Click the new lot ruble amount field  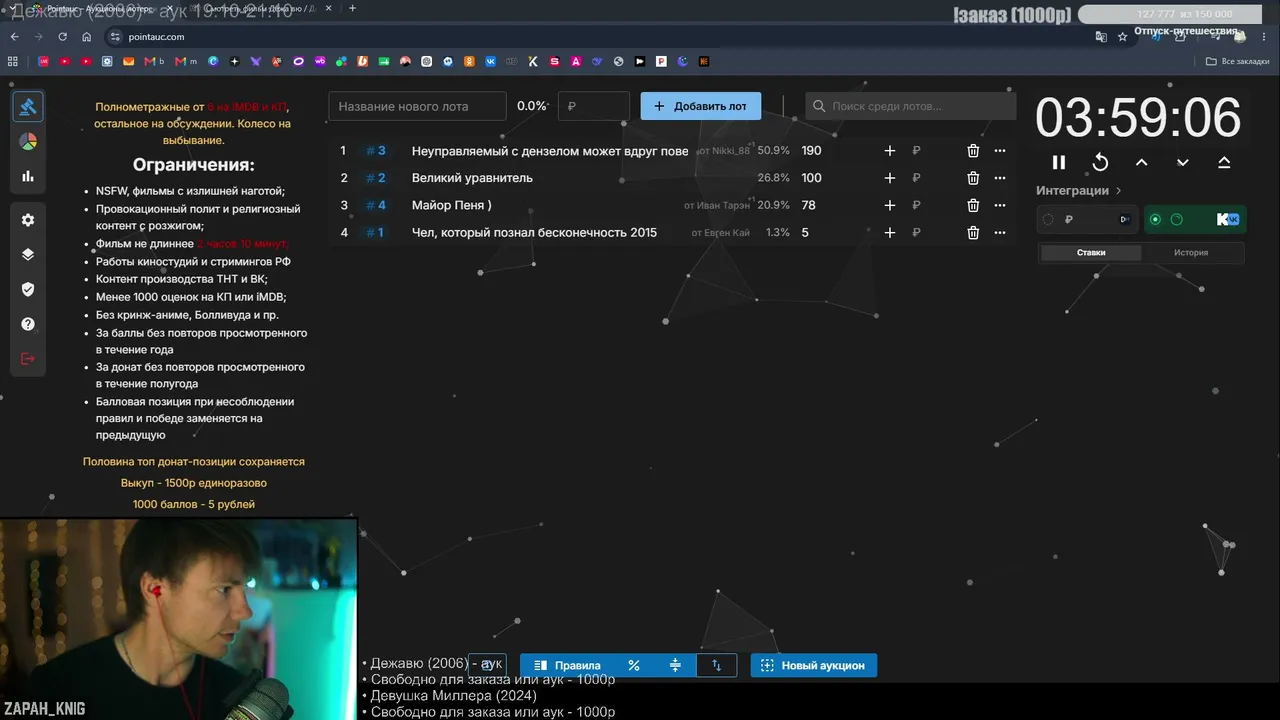click(594, 106)
